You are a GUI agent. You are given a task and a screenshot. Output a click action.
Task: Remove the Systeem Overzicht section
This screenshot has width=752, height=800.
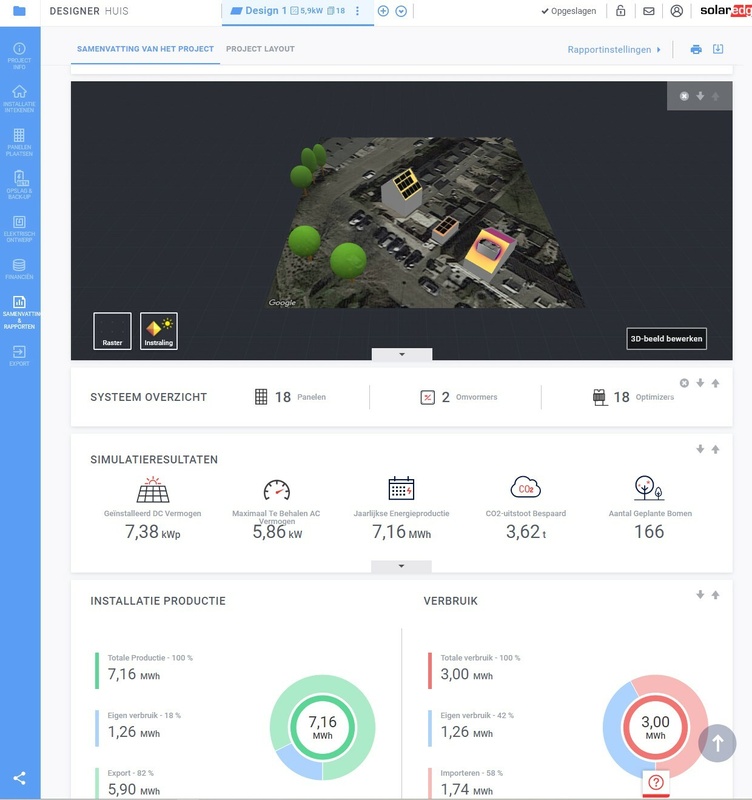[x=684, y=383]
